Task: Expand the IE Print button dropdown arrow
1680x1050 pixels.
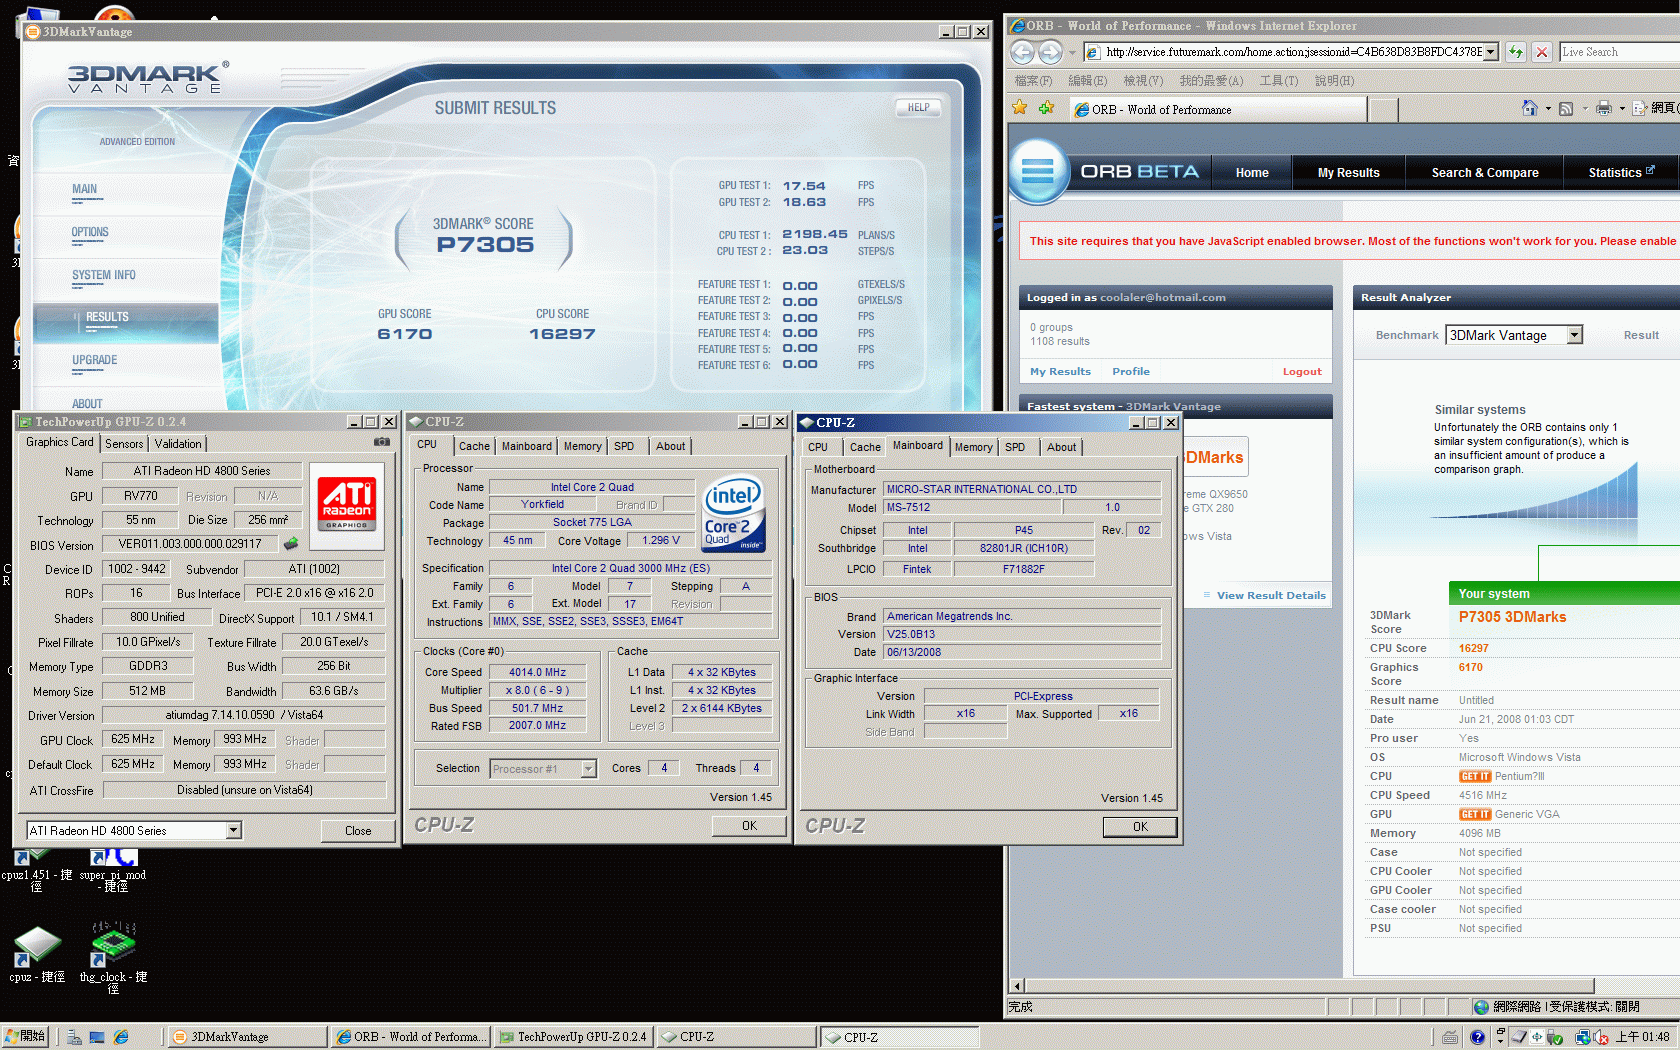Action: point(1621,108)
